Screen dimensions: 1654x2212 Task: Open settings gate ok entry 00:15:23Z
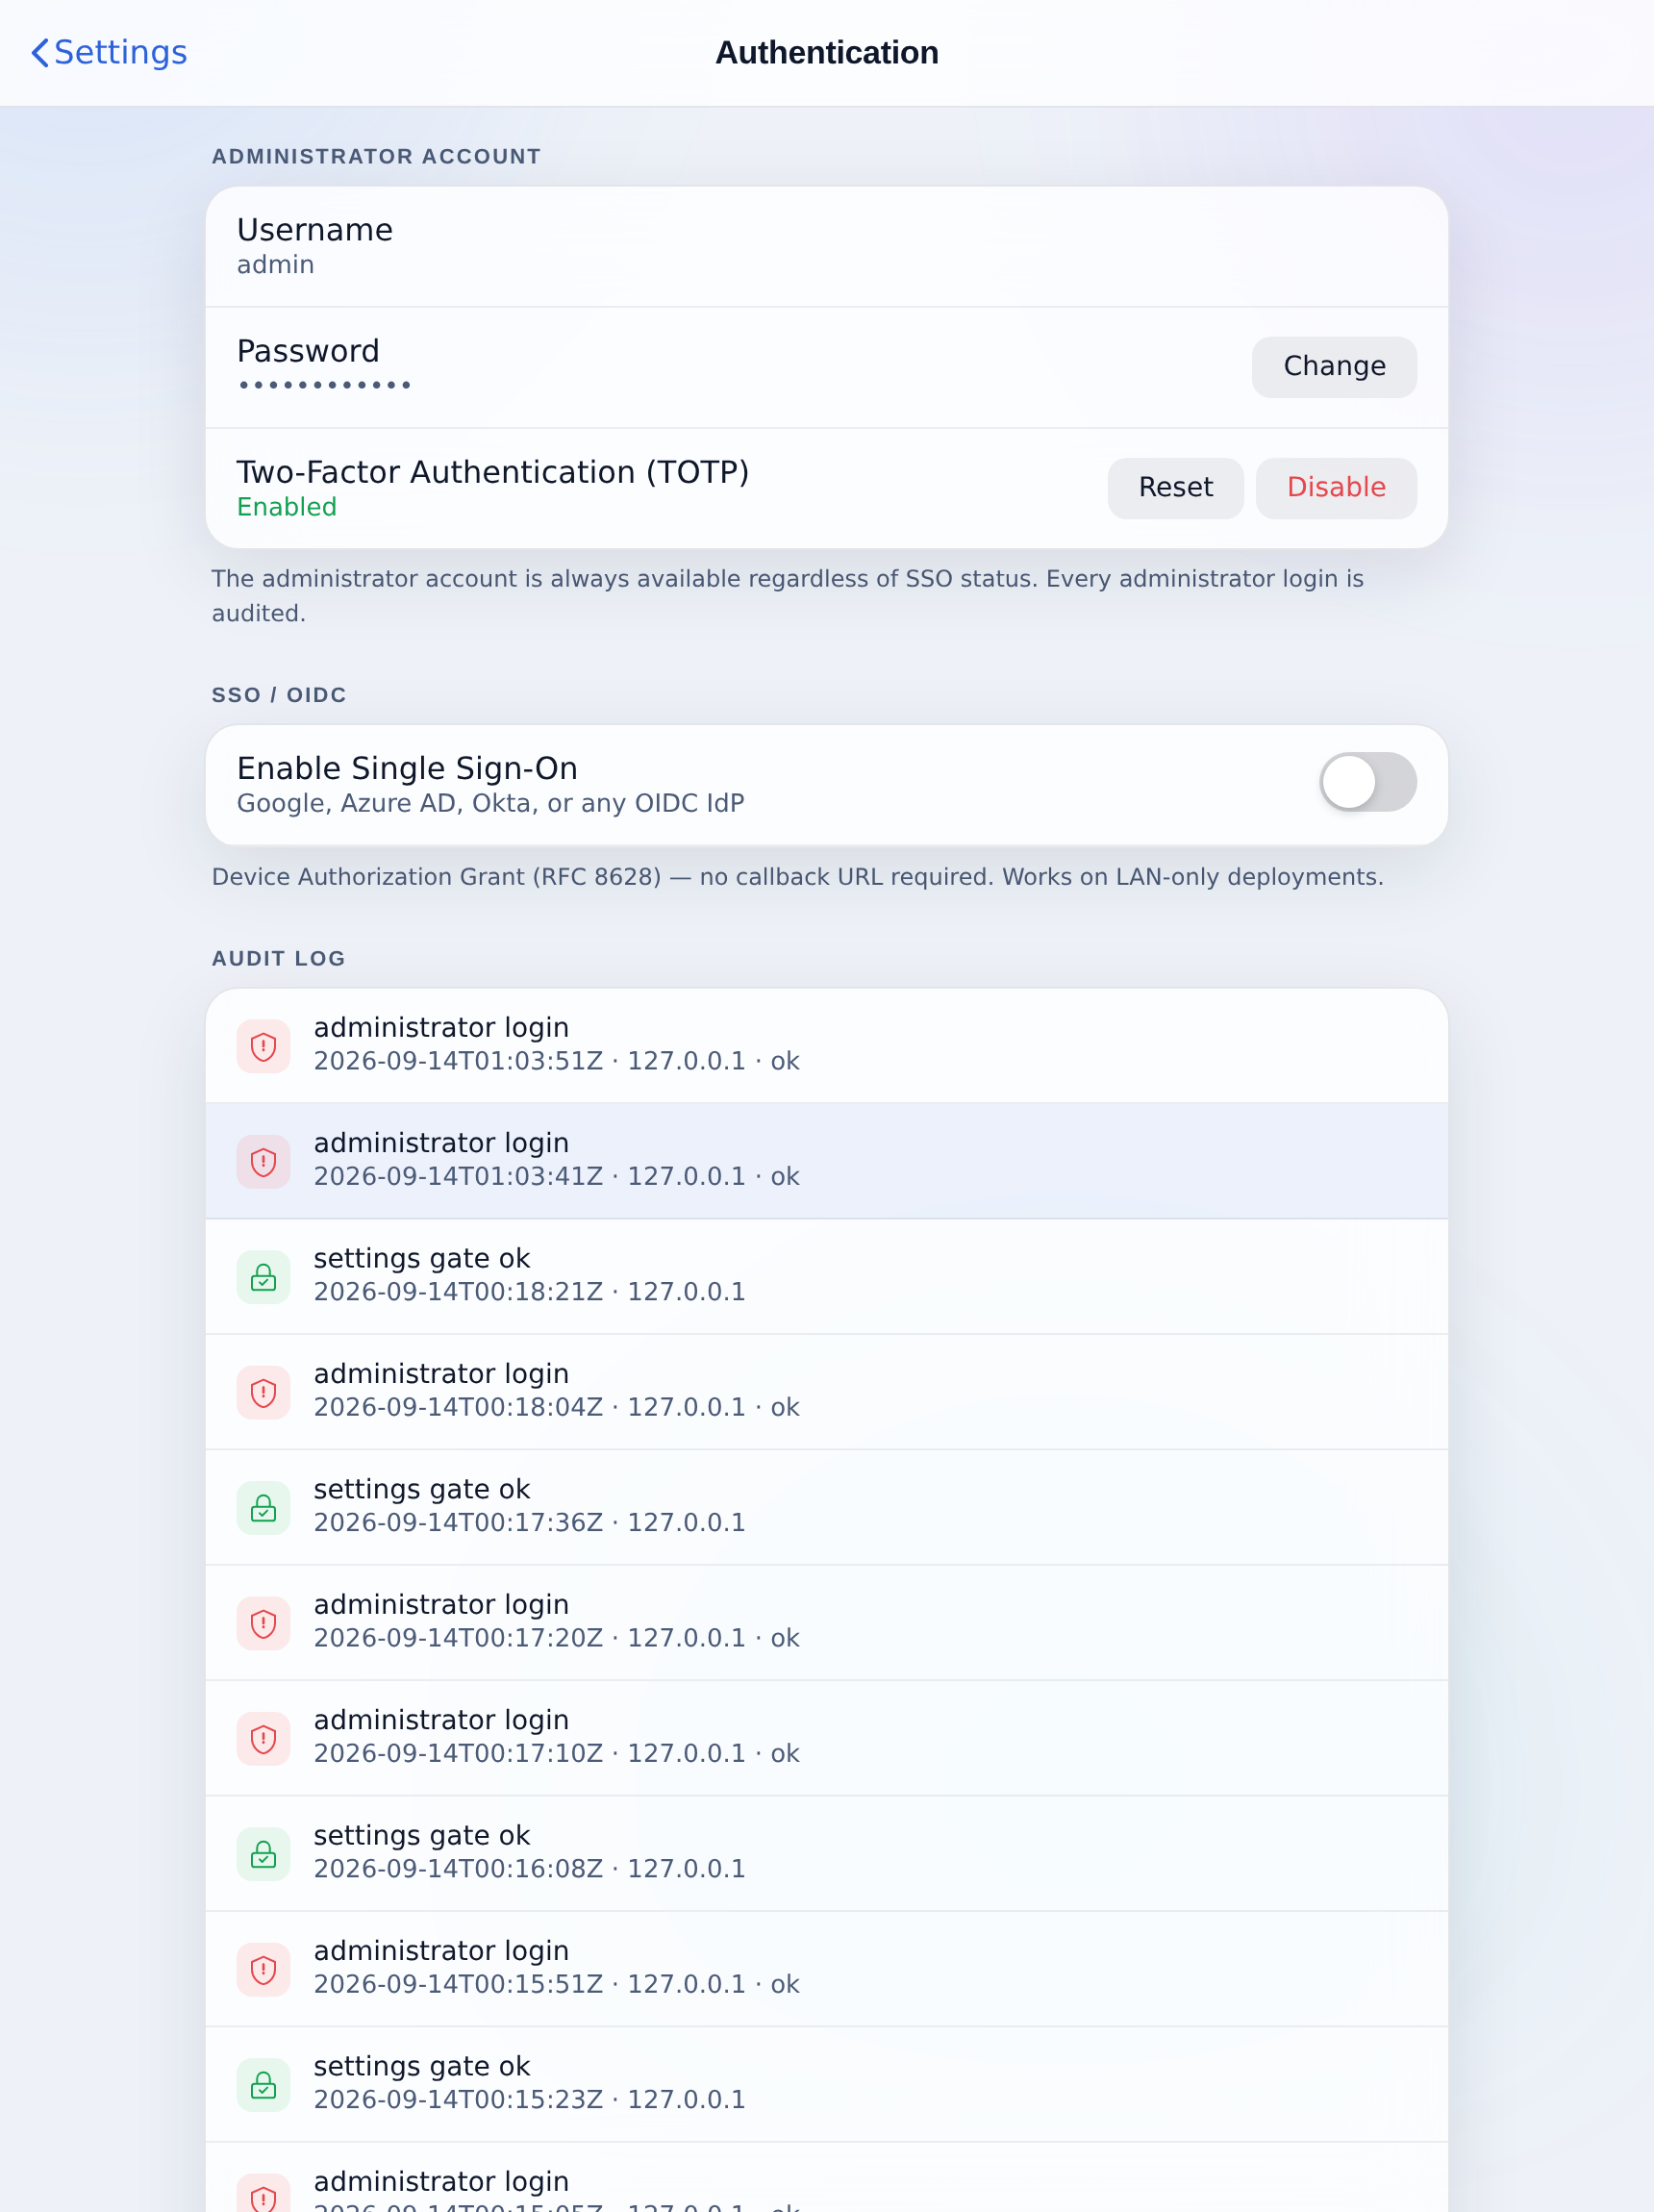(826, 2085)
